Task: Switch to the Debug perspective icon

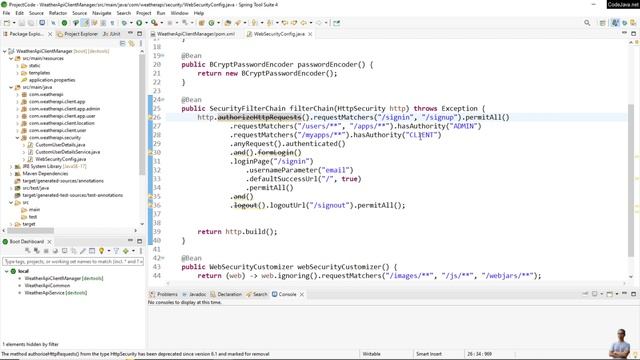Action: [624, 23]
